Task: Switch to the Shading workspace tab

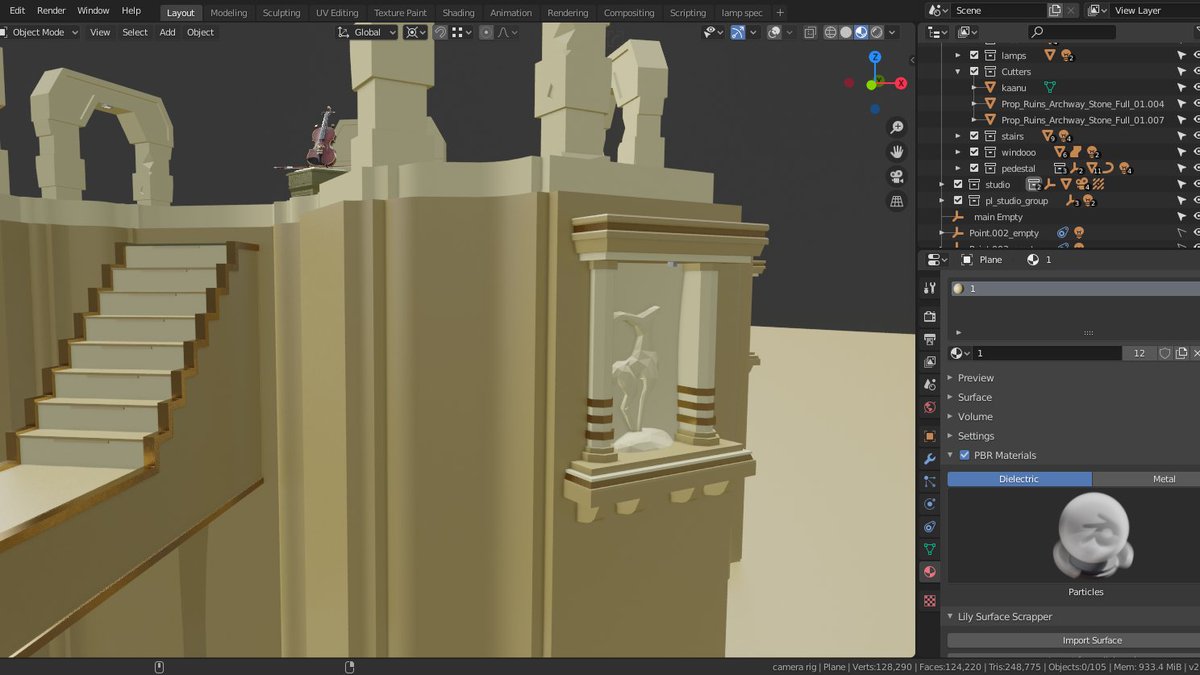Action: click(458, 13)
